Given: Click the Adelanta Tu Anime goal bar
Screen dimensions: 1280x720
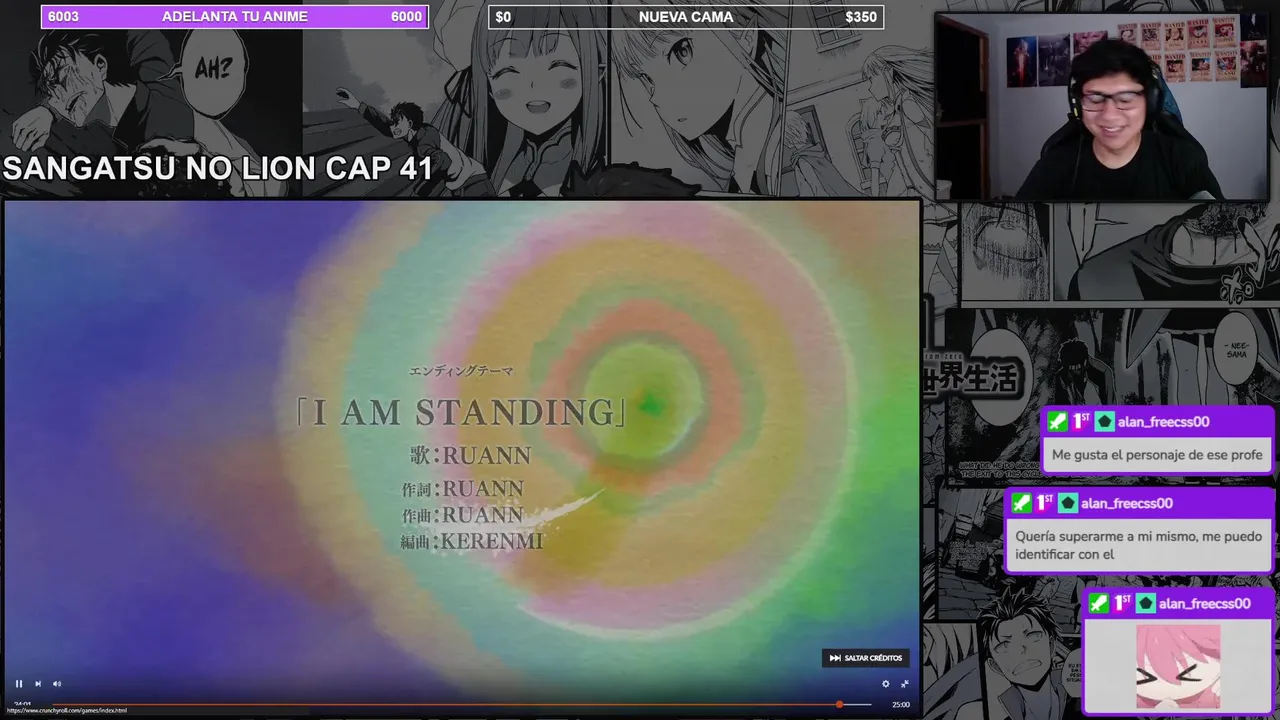Looking at the screenshot, I should coord(235,17).
